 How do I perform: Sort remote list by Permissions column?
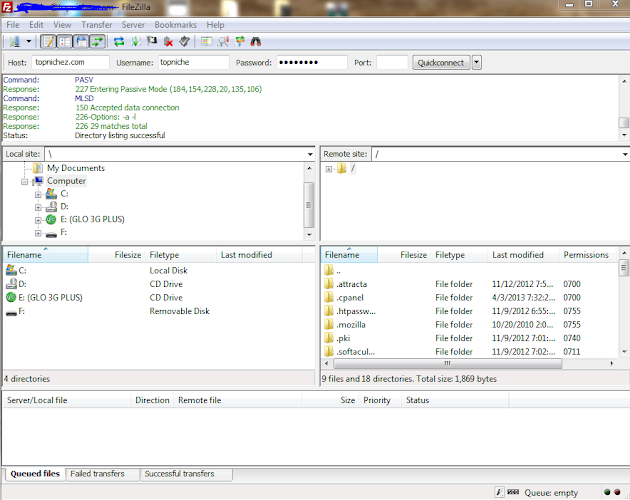tap(589, 255)
